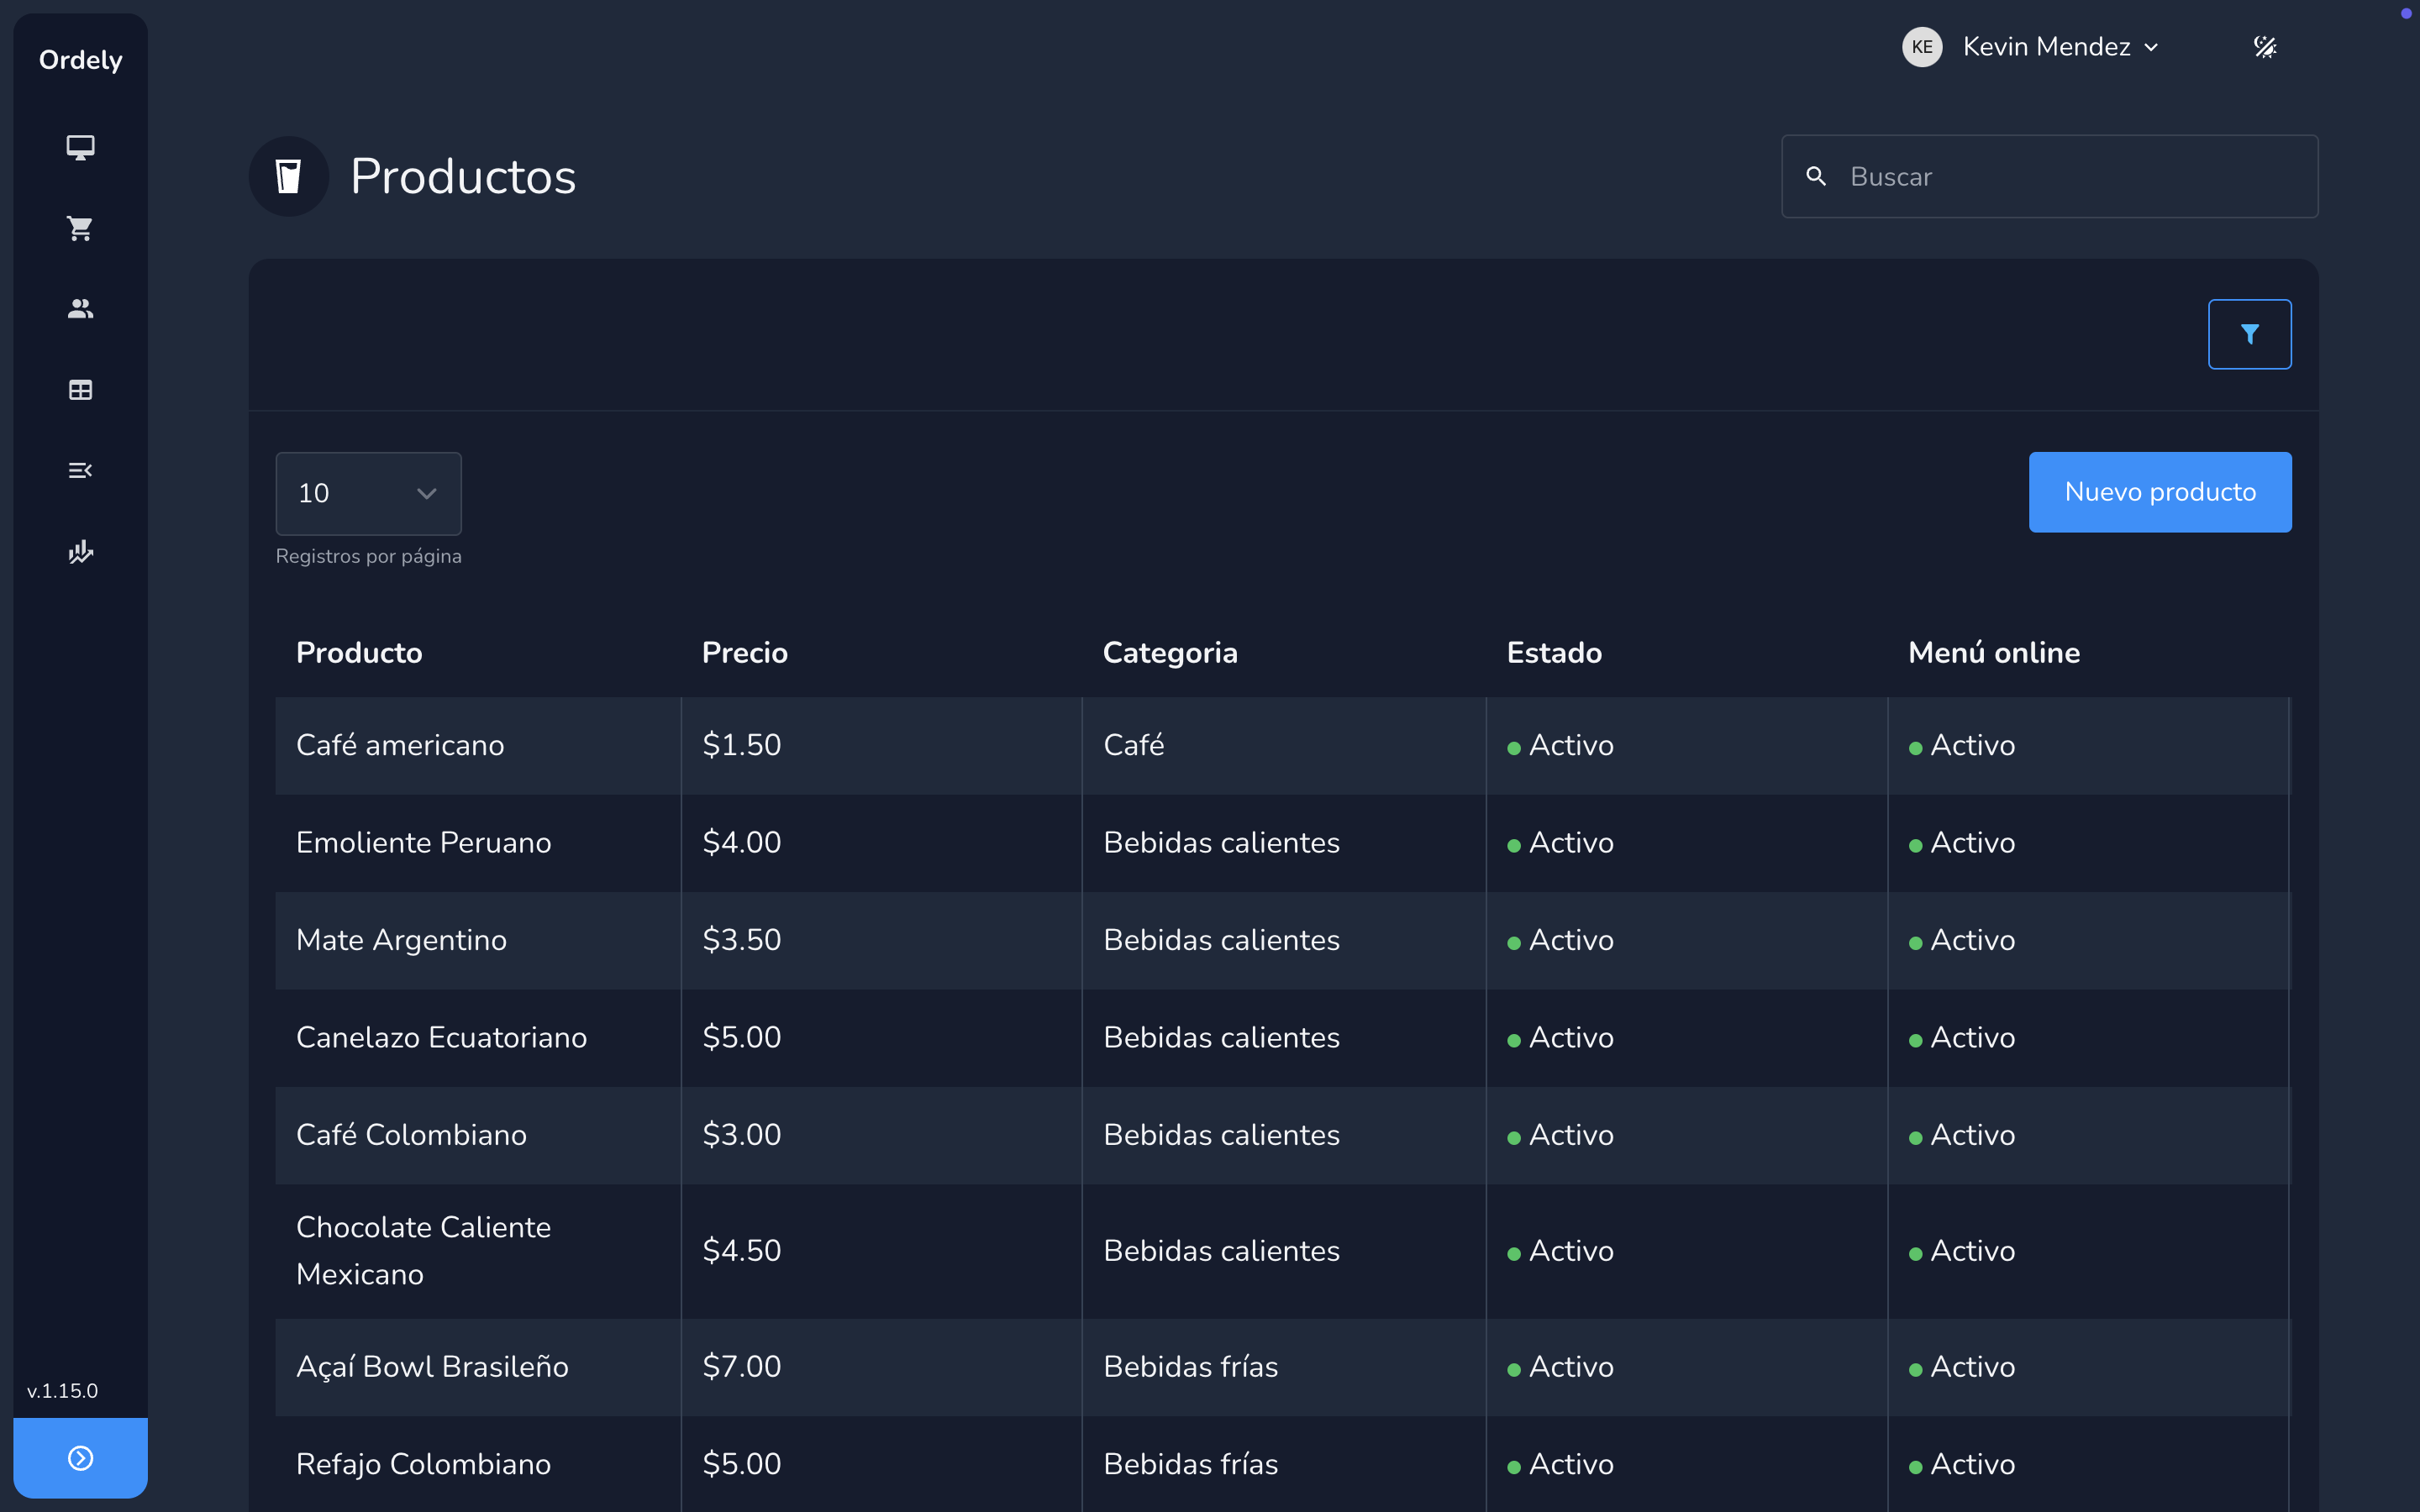The image size is (2420, 1512).
Task: Select the Açaí Bowl Brasileño product name
Action: coord(432,1366)
